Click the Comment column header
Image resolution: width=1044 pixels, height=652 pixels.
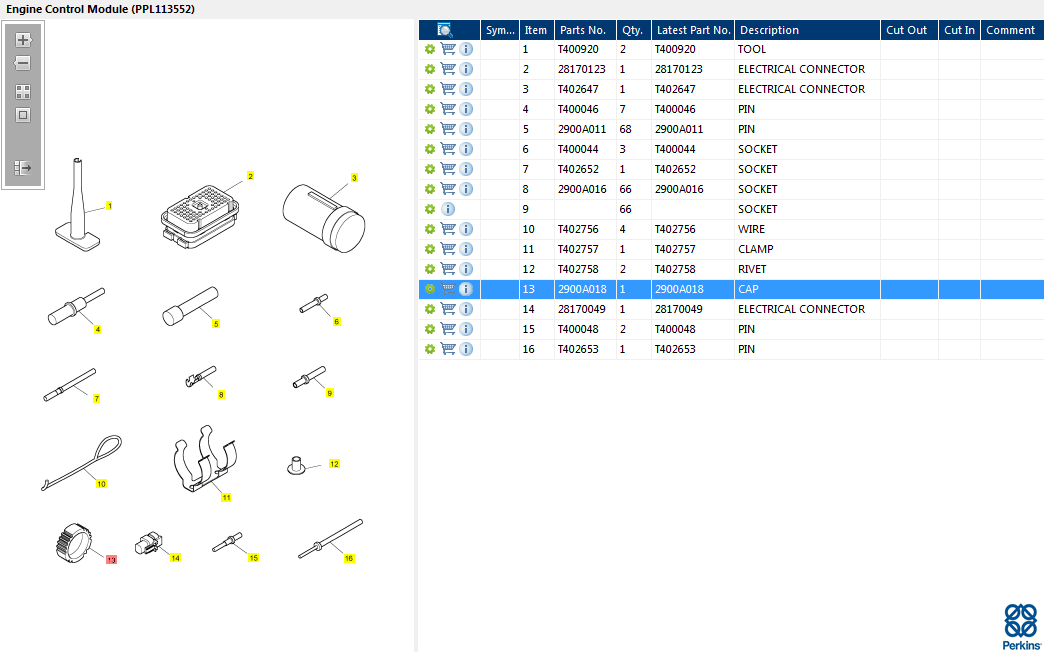point(1012,30)
